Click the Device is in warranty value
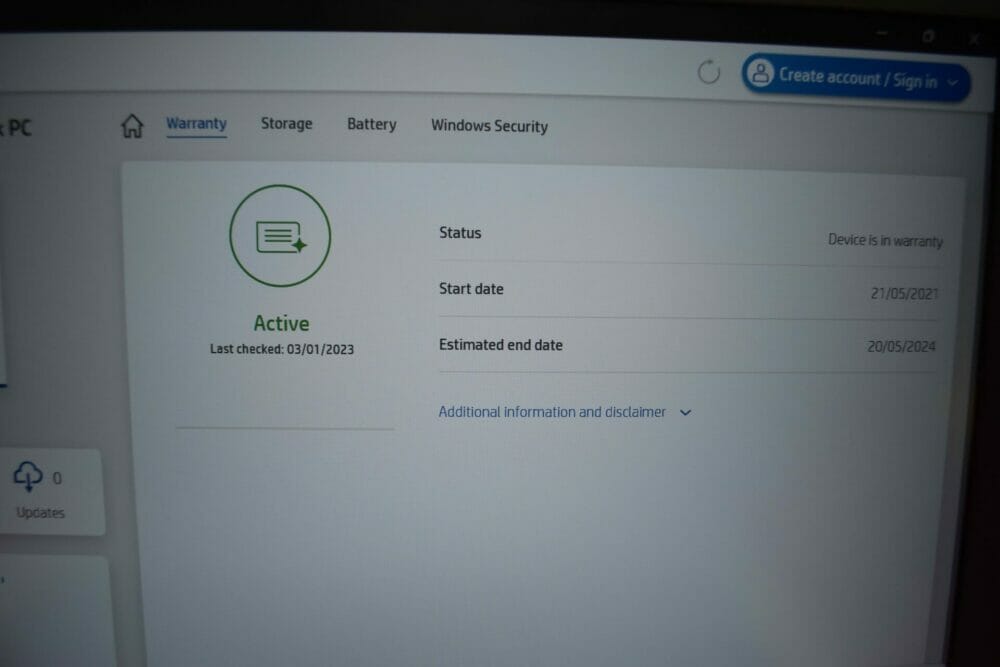Viewport: 1000px width, 667px height. point(885,240)
